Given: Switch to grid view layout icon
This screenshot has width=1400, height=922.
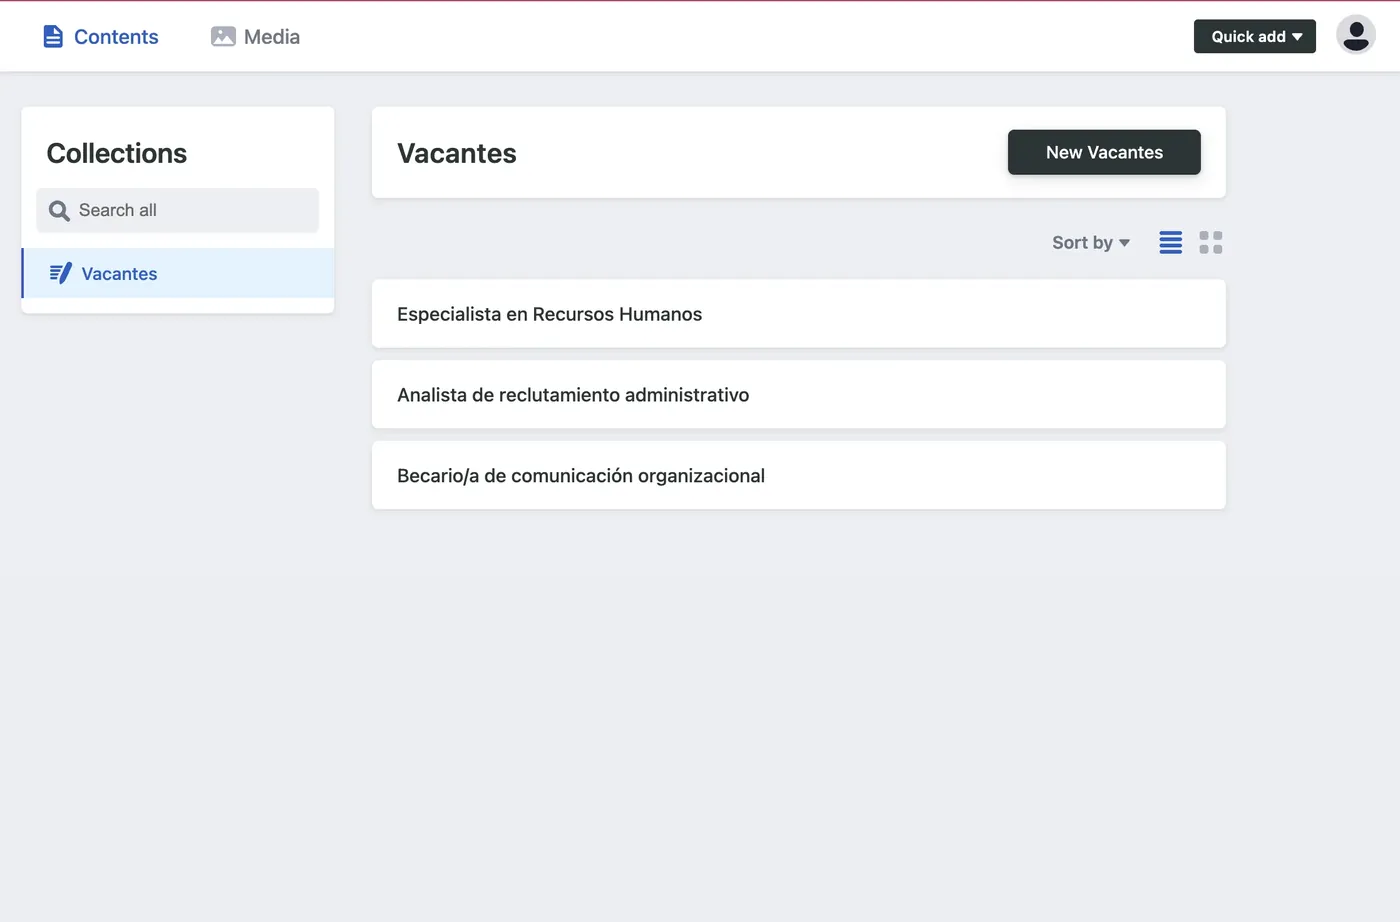Looking at the screenshot, I should [1211, 242].
